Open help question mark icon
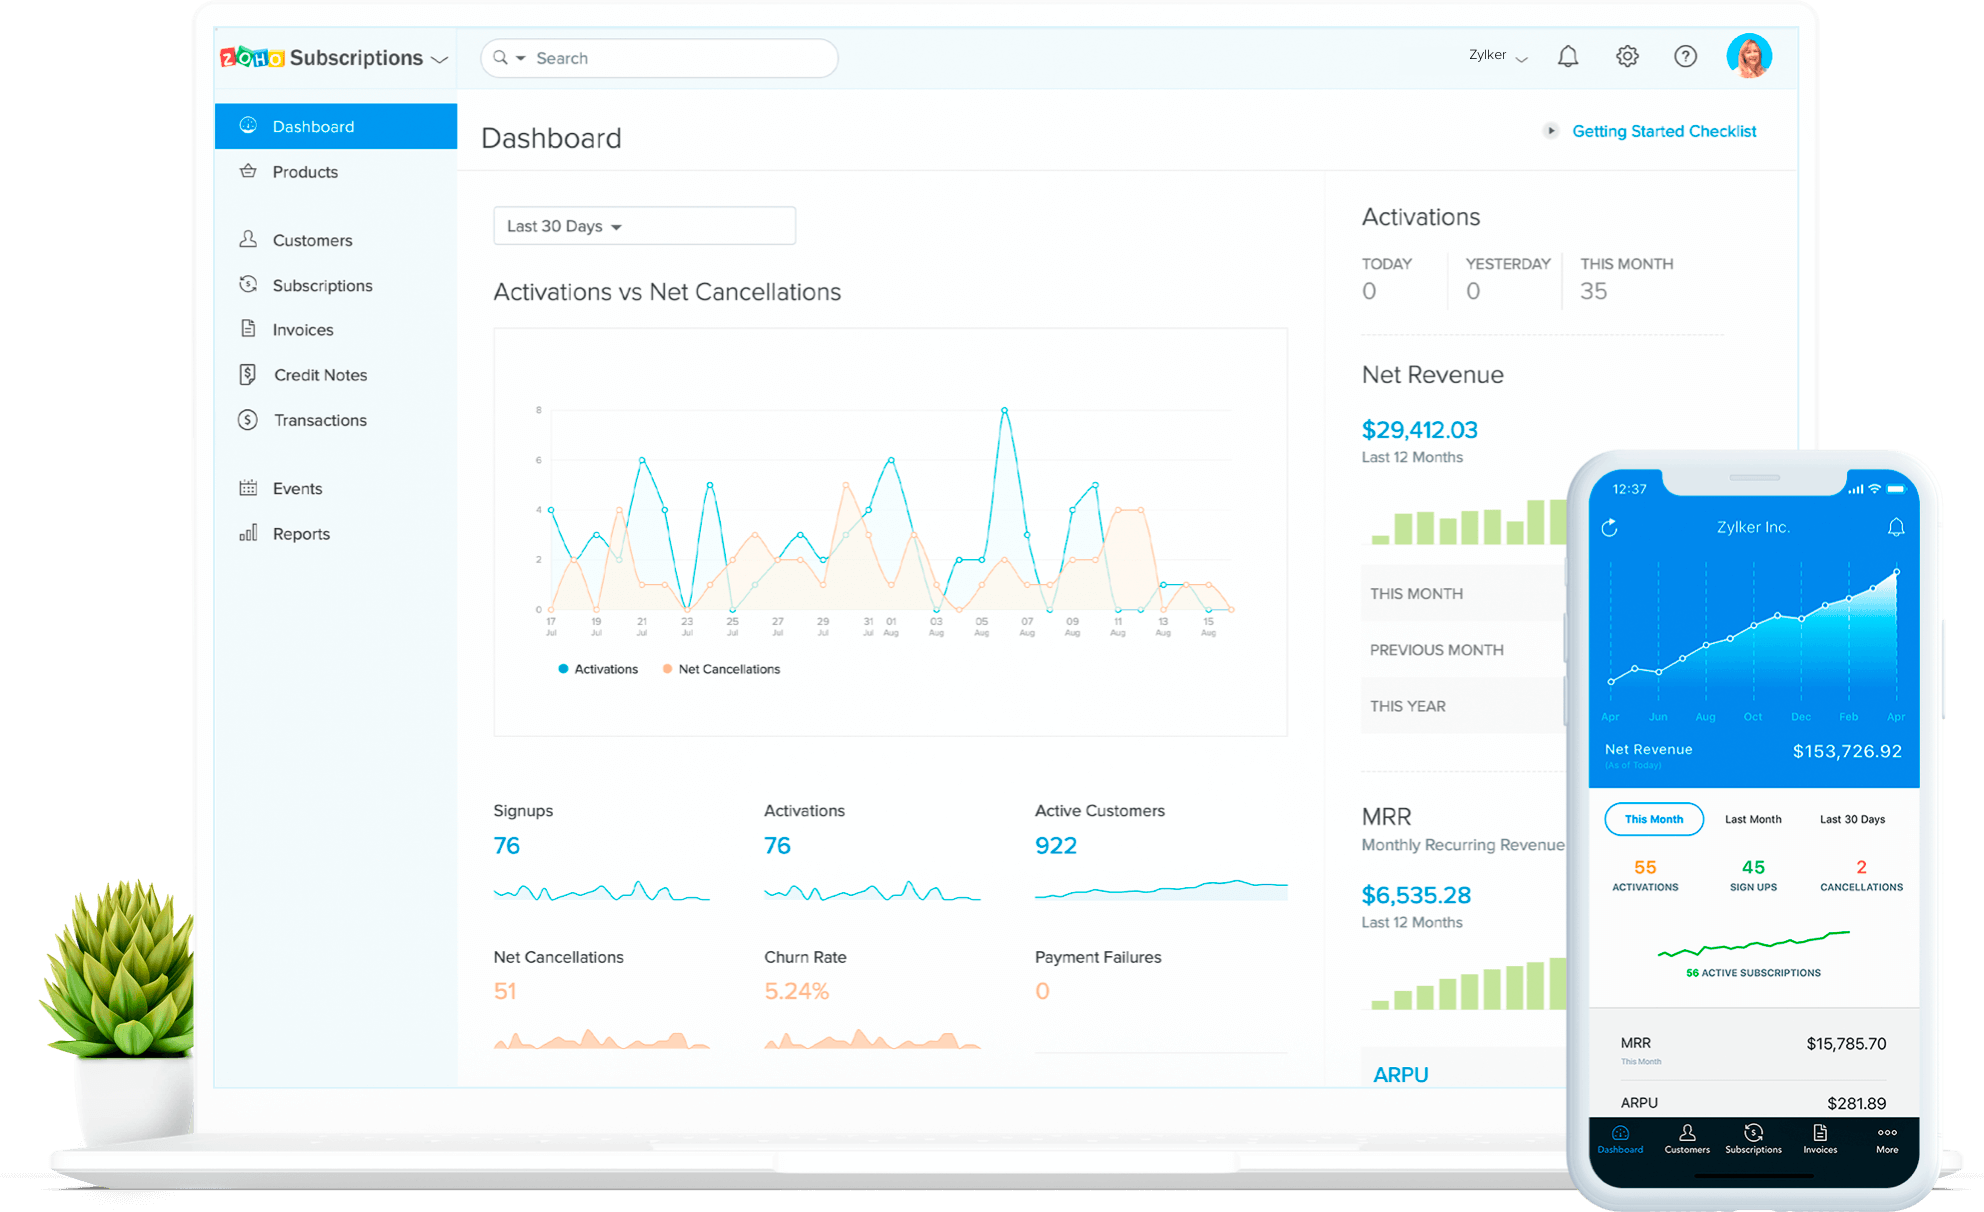The width and height of the screenshot is (1984, 1212). (x=1685, y=57)
